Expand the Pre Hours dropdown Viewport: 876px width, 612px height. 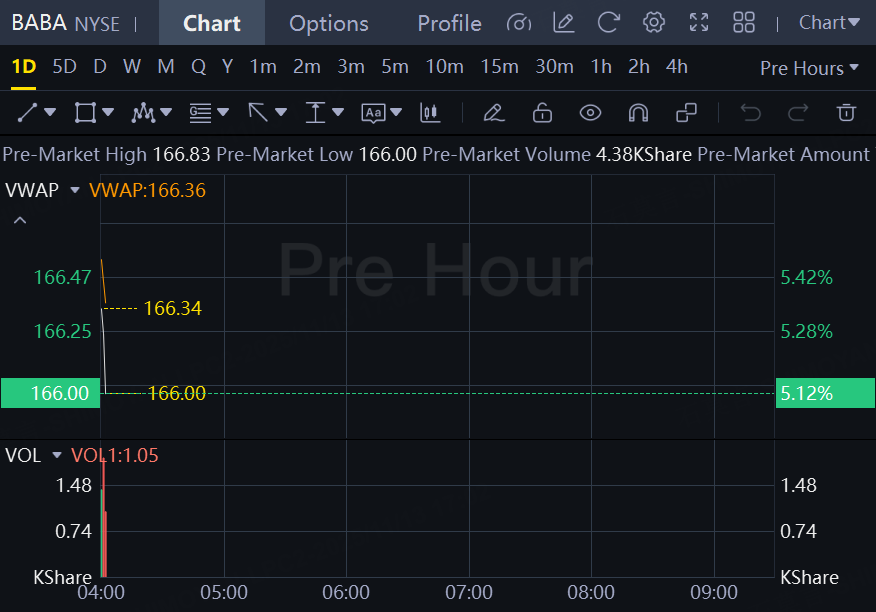[x=809, y=68]
